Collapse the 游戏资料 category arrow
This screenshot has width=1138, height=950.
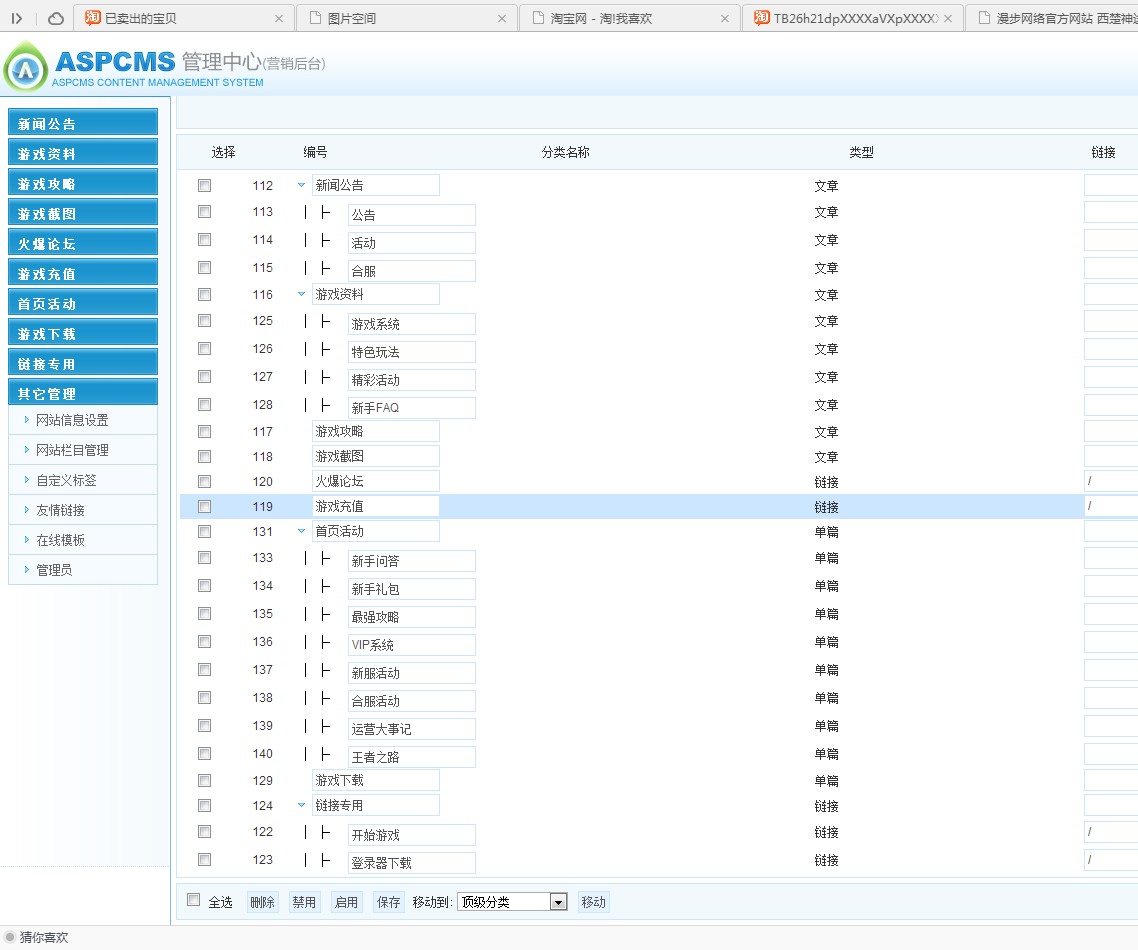301,294
